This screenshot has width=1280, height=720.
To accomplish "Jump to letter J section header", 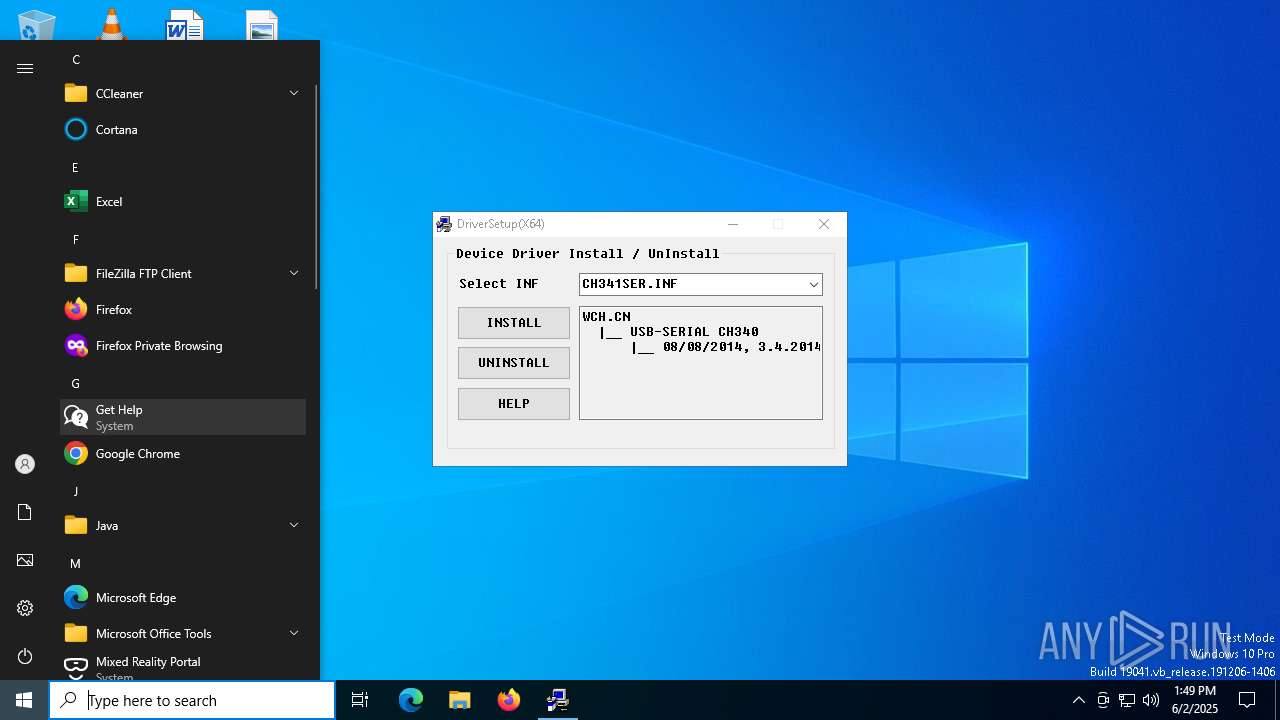I will click(75, 492).
